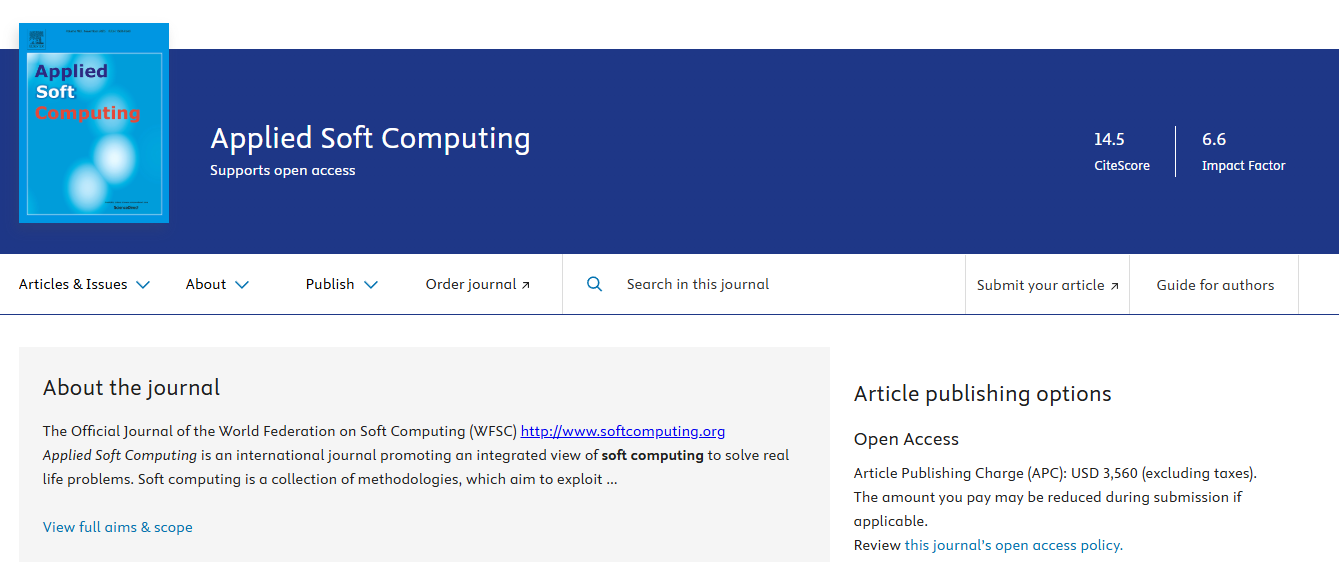Screen dimensions: 1339x562
Task: Click the 6.6 Impact Factor value
Action: coord(1214,139)
